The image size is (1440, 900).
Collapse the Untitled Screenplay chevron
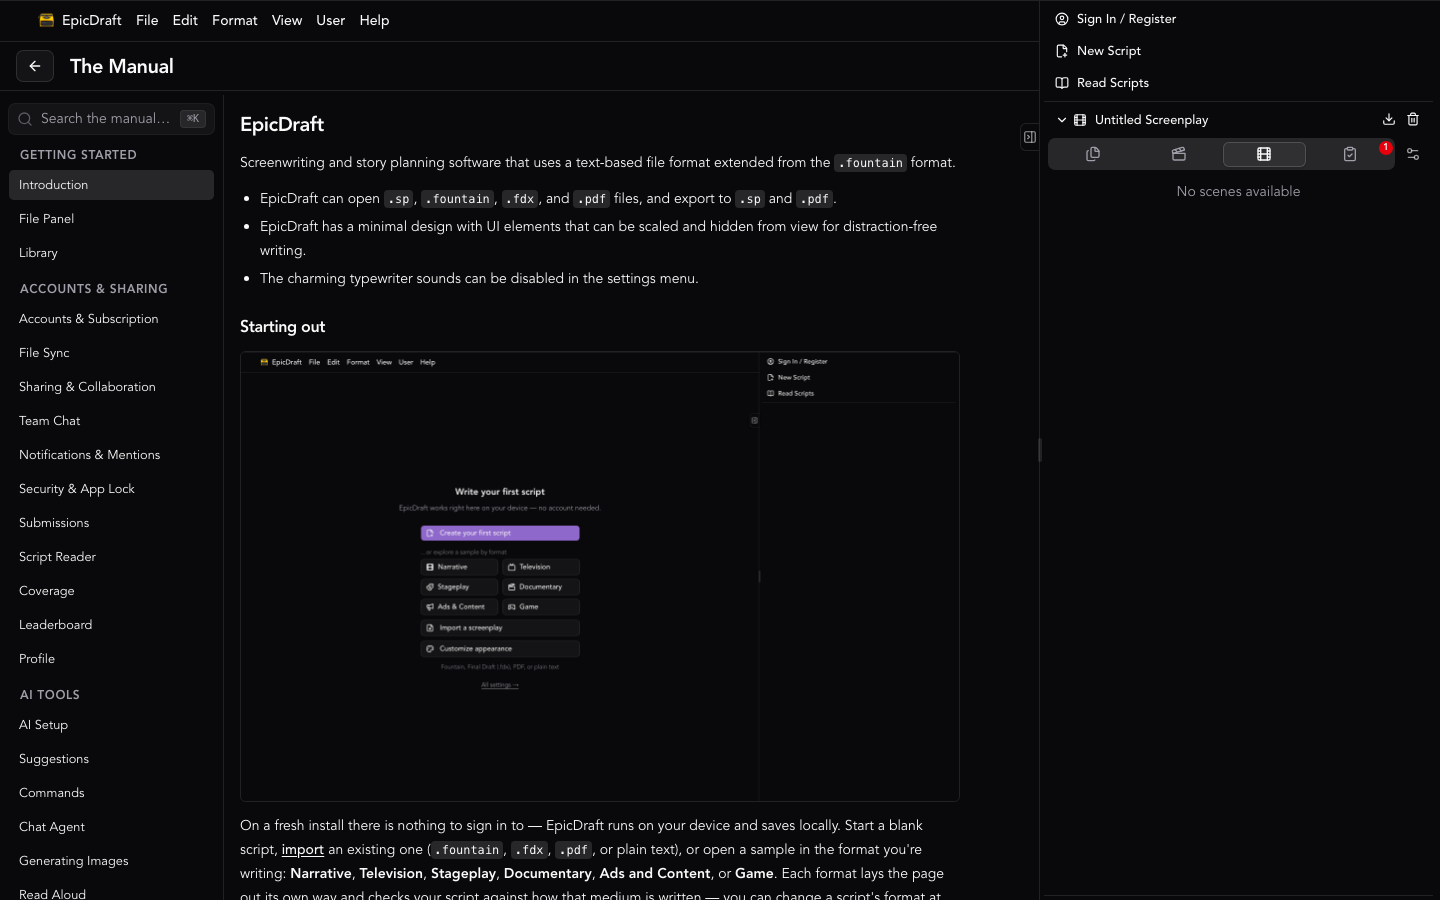1062,120
